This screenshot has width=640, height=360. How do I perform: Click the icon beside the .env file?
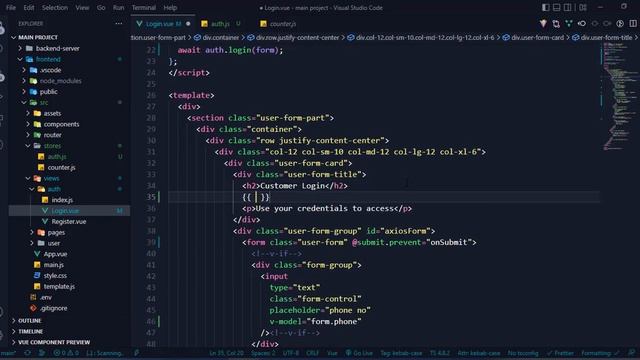(x=33, y=297)
